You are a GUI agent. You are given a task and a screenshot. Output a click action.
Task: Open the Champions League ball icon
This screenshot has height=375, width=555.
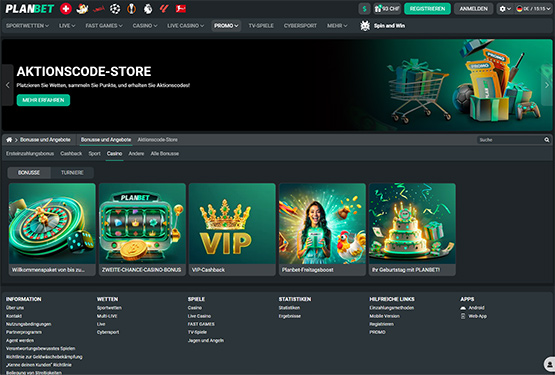115,8
